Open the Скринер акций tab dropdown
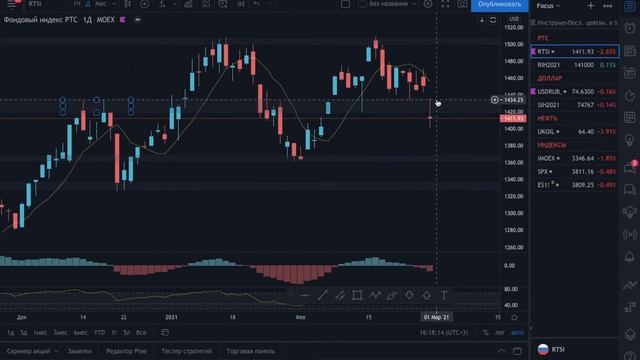Viewport: 640px width, 360px height. 32,351
